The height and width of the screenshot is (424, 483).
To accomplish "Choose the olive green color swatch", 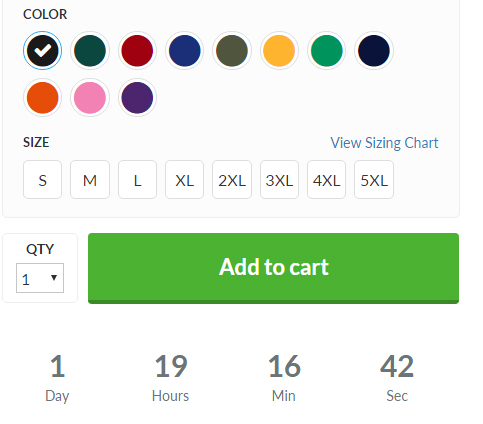I will pos(232,50).
